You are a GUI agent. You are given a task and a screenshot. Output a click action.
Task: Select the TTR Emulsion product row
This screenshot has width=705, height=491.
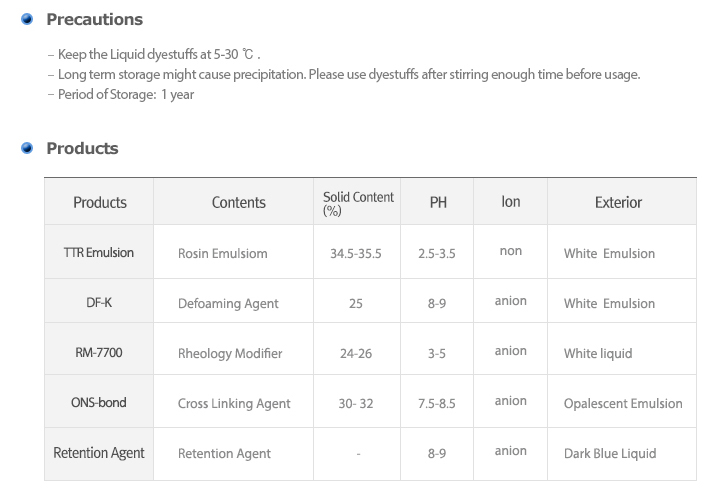click(x=370, y=252)
